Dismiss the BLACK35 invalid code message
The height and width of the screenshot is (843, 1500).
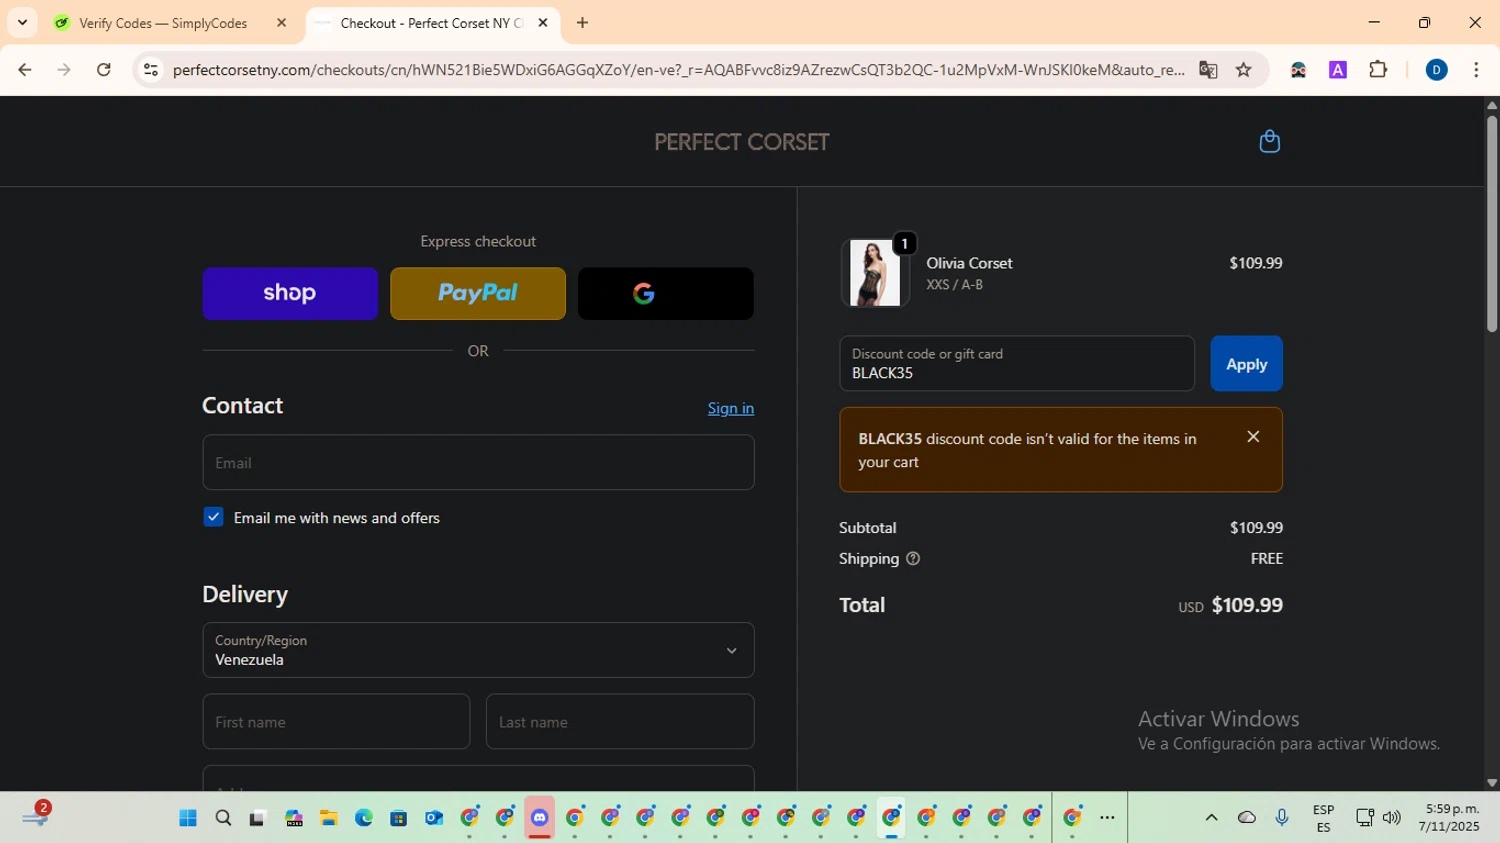1253,437
